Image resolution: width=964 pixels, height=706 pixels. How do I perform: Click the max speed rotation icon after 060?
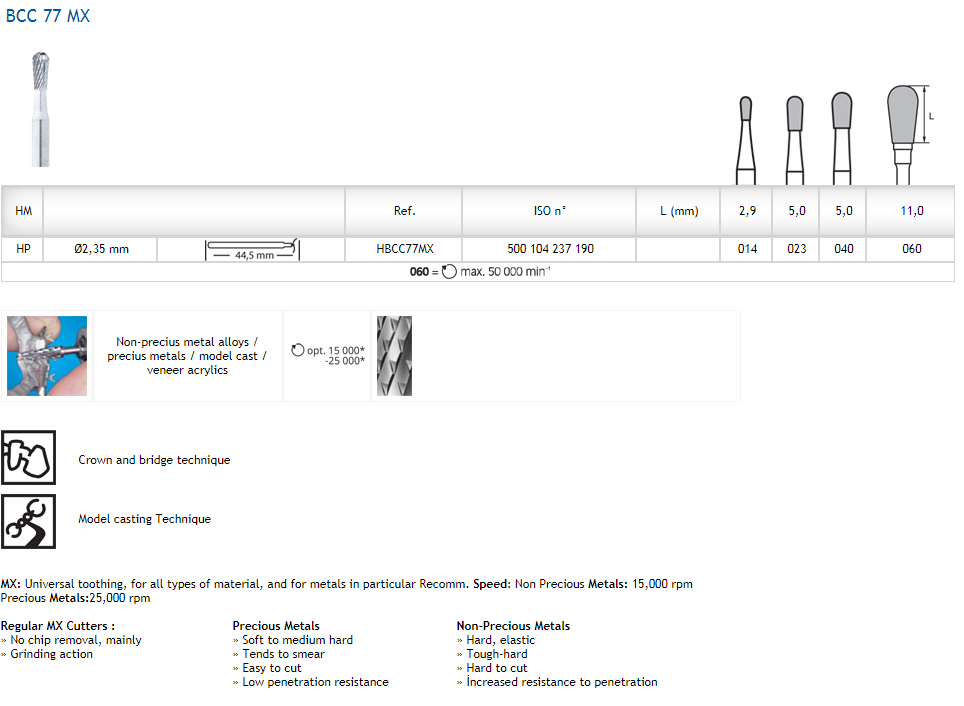[449, 272]
